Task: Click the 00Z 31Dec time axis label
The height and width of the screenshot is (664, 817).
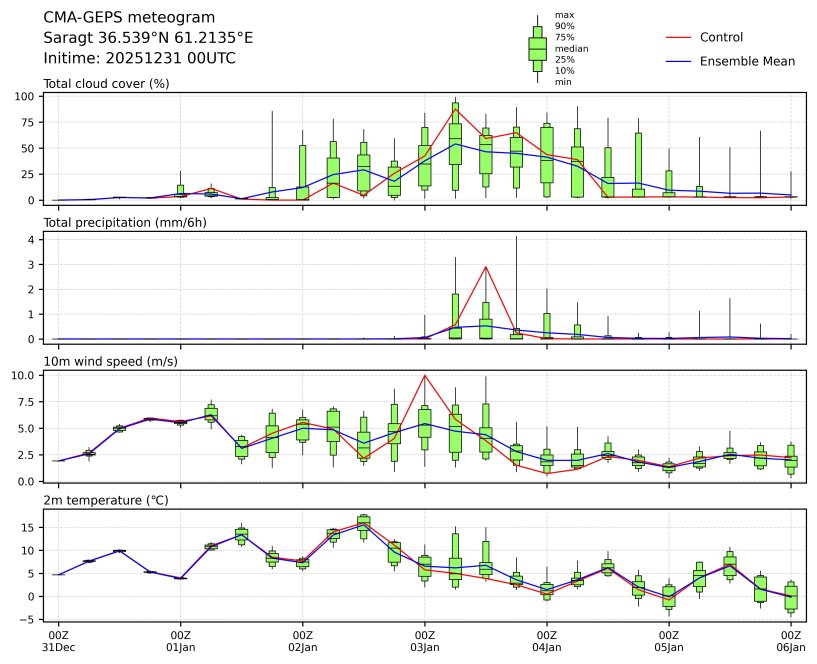Action: [x=59, y=641]
